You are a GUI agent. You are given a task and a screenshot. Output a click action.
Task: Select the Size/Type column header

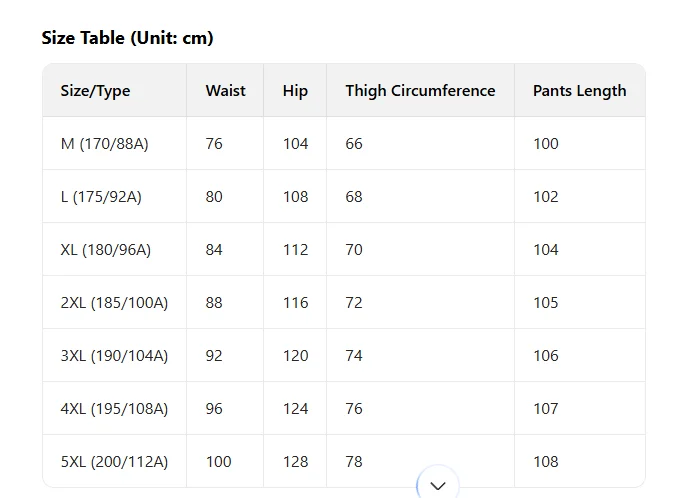click(95, 91)
